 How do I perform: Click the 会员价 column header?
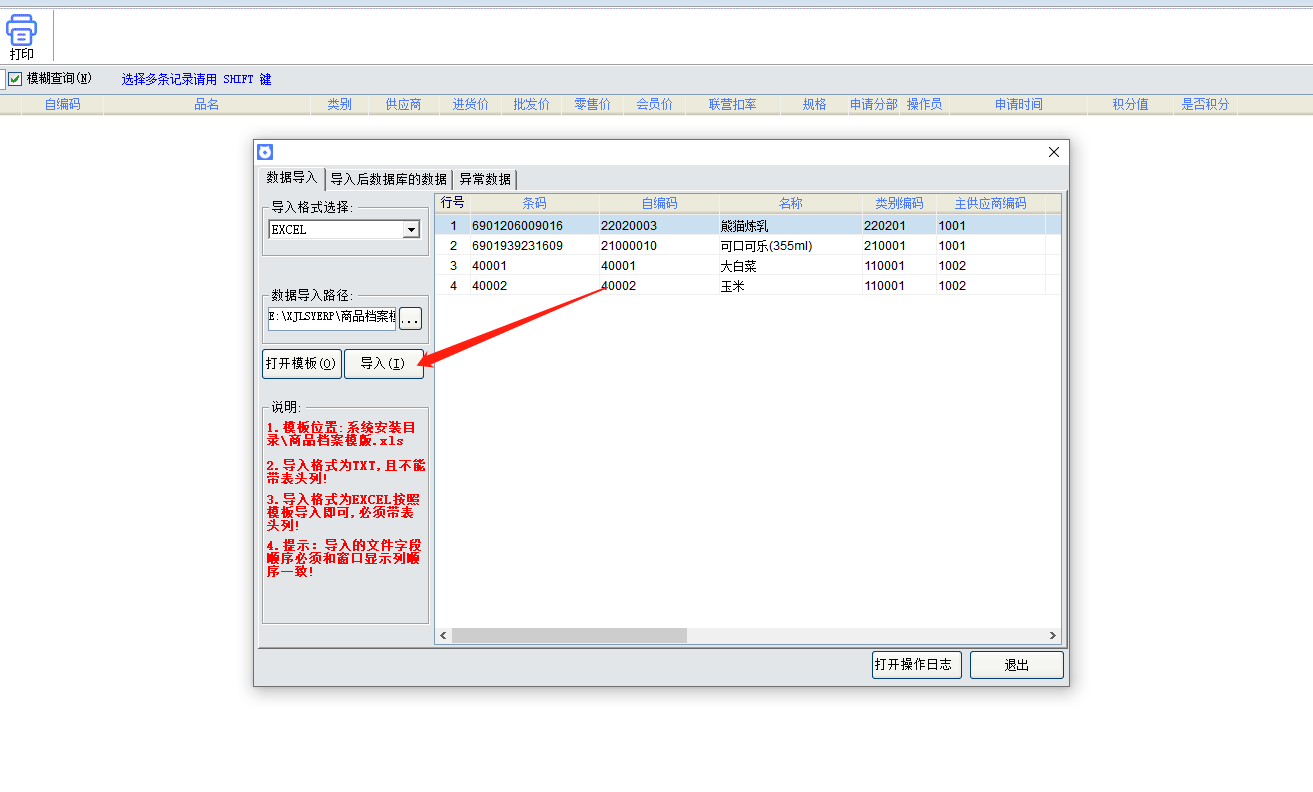654,104
